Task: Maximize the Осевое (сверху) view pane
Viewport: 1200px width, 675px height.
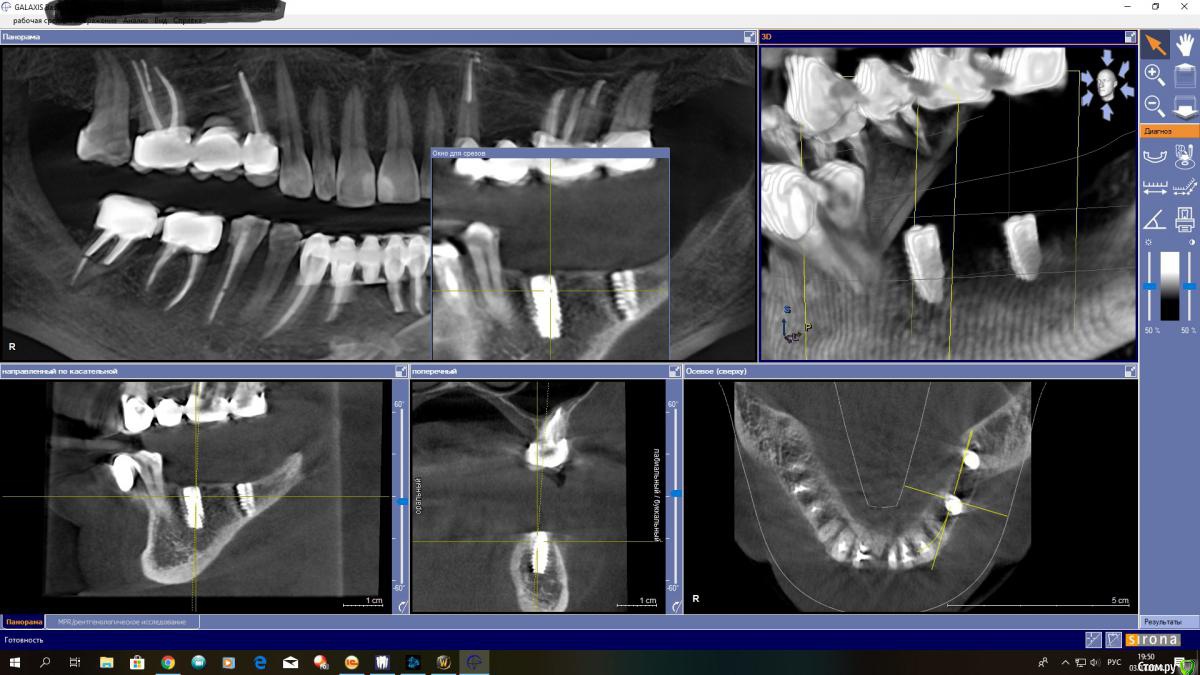Action: [1130, 371]
